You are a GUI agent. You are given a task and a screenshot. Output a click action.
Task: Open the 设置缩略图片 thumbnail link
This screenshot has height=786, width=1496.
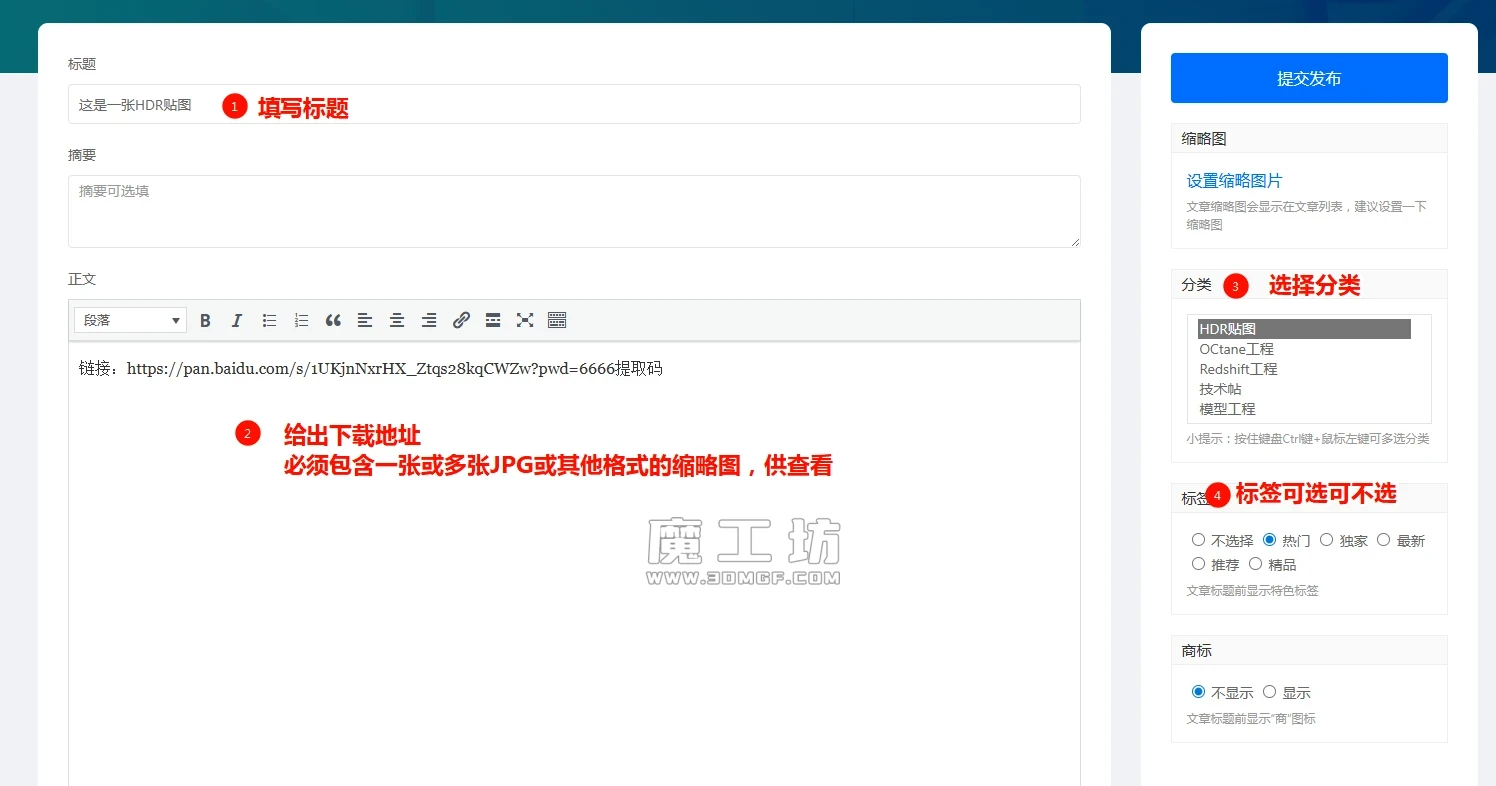click(x=1234, y=181)
